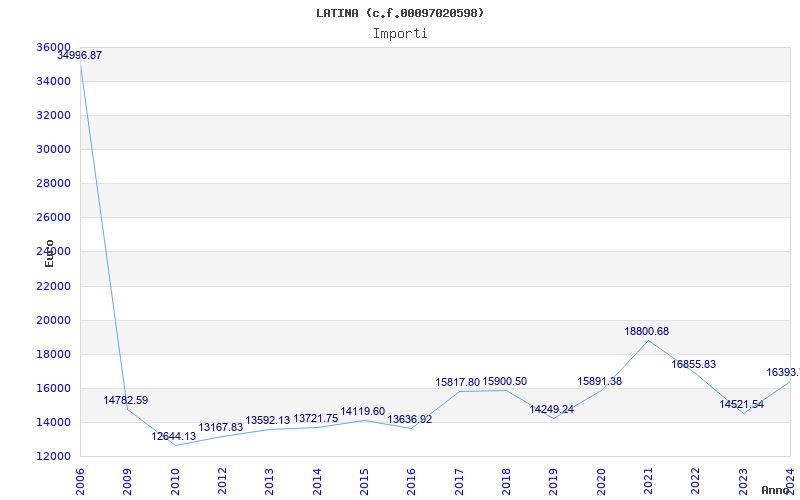
Task: Select the x-axis year 2014
Action: pos(317,481)
